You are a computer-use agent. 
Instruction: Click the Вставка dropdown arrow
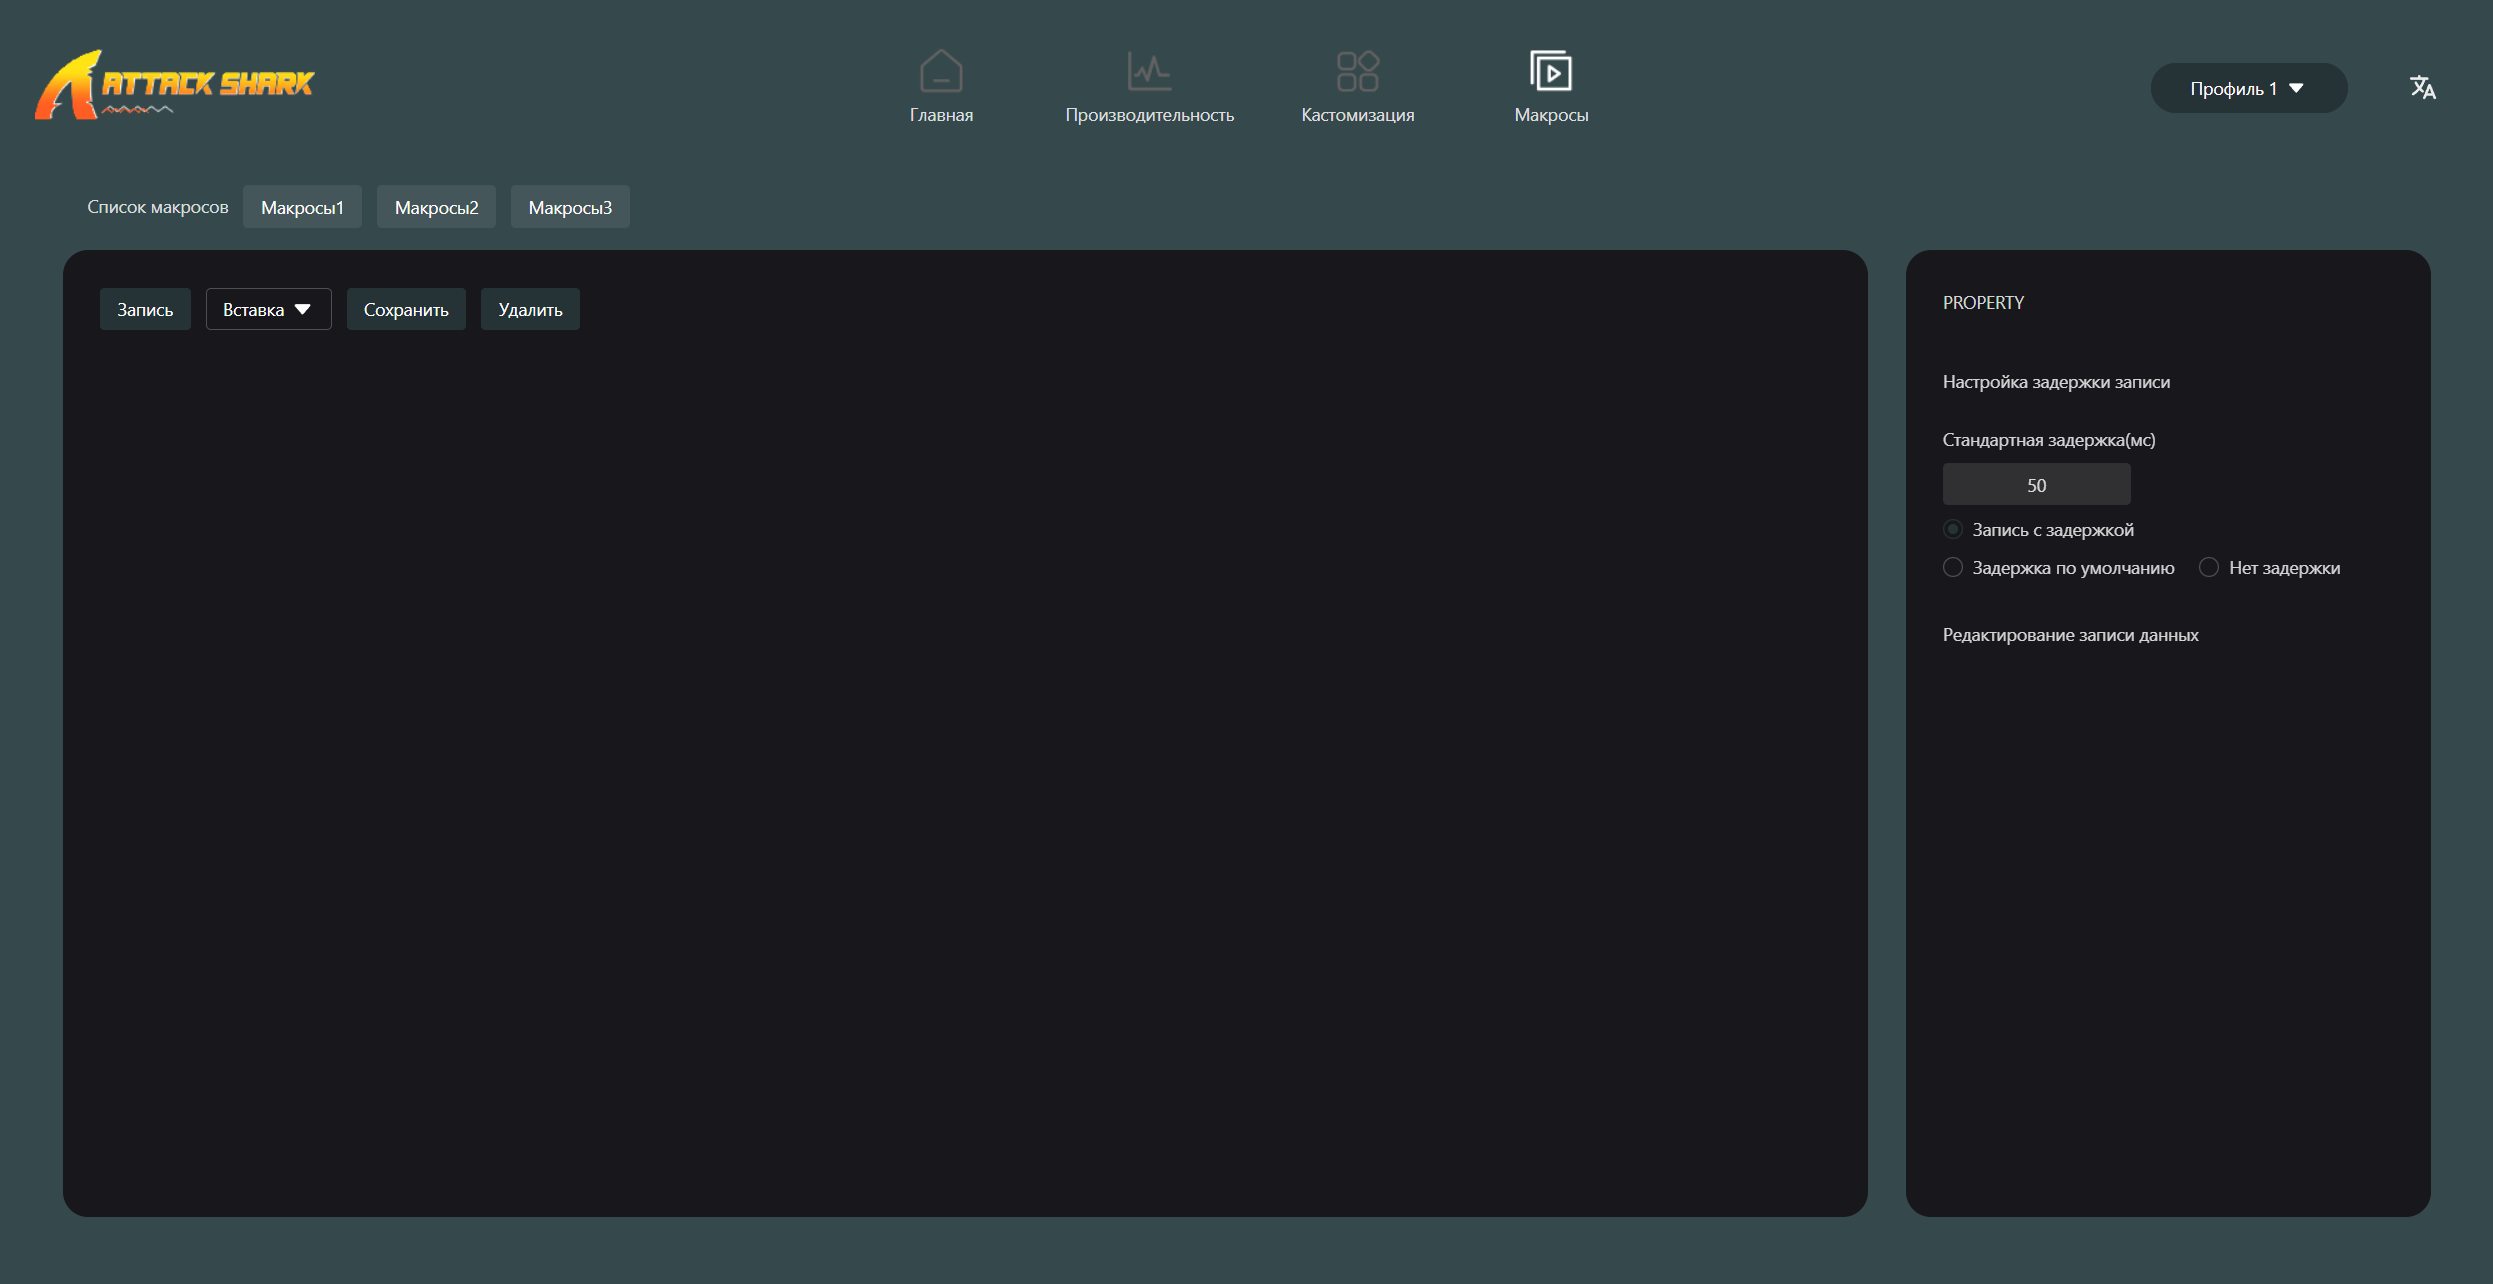tap(303, 310)
